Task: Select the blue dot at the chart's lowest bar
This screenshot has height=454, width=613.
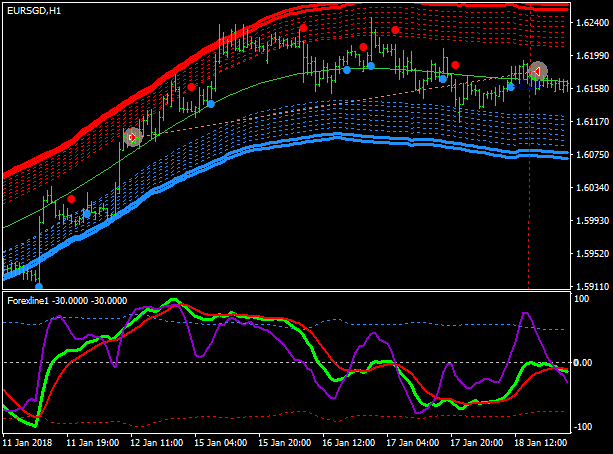Action: [x=39, y=286]
